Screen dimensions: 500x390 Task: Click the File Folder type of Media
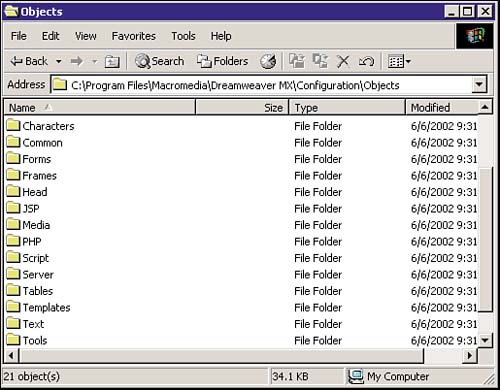click(318, 225)
